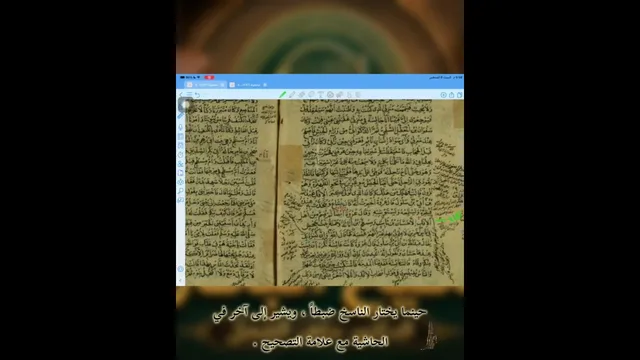Image resolution: width=640 pixels, height=360 pixels.
Task: Go back with the left chevron
Action: [181, 95]
